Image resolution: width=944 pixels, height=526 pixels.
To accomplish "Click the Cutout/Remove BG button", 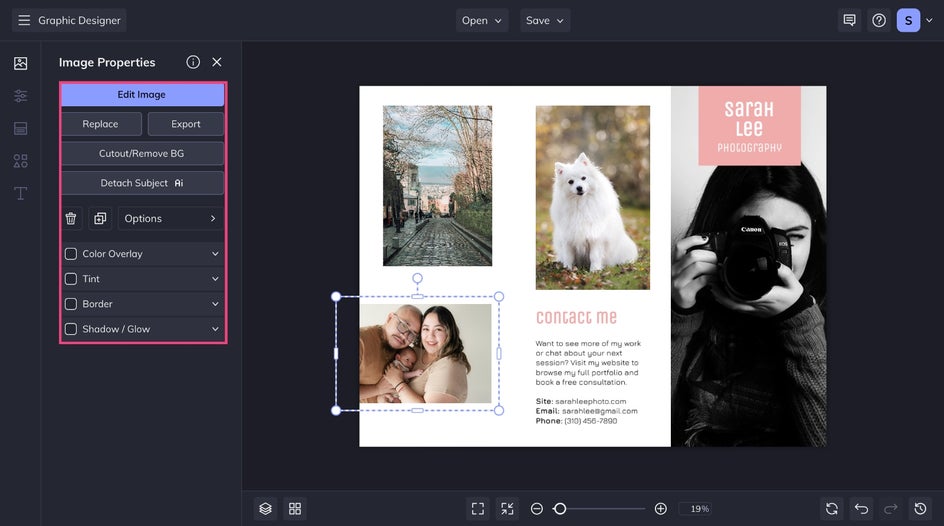I will [142, 154].
